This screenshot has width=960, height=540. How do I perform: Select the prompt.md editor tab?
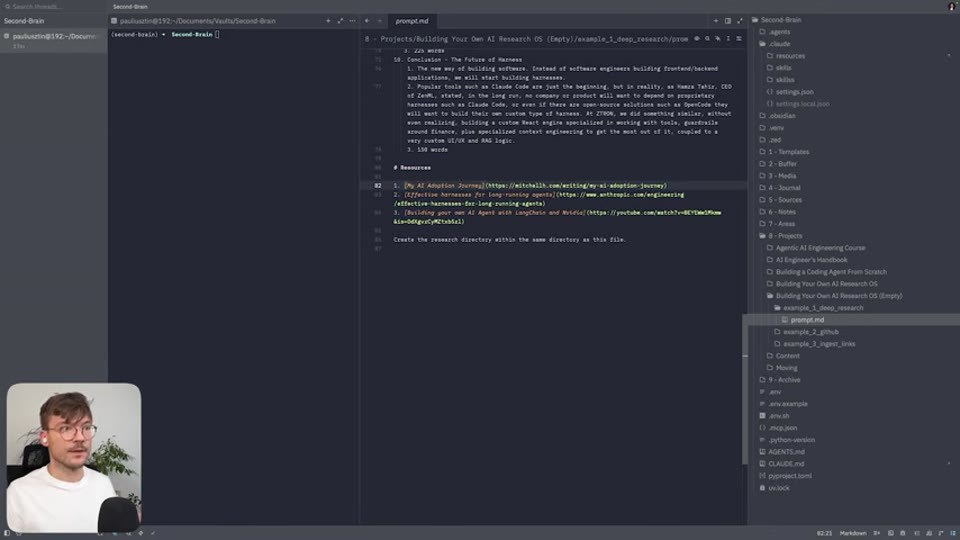click(x=411, y=21)
